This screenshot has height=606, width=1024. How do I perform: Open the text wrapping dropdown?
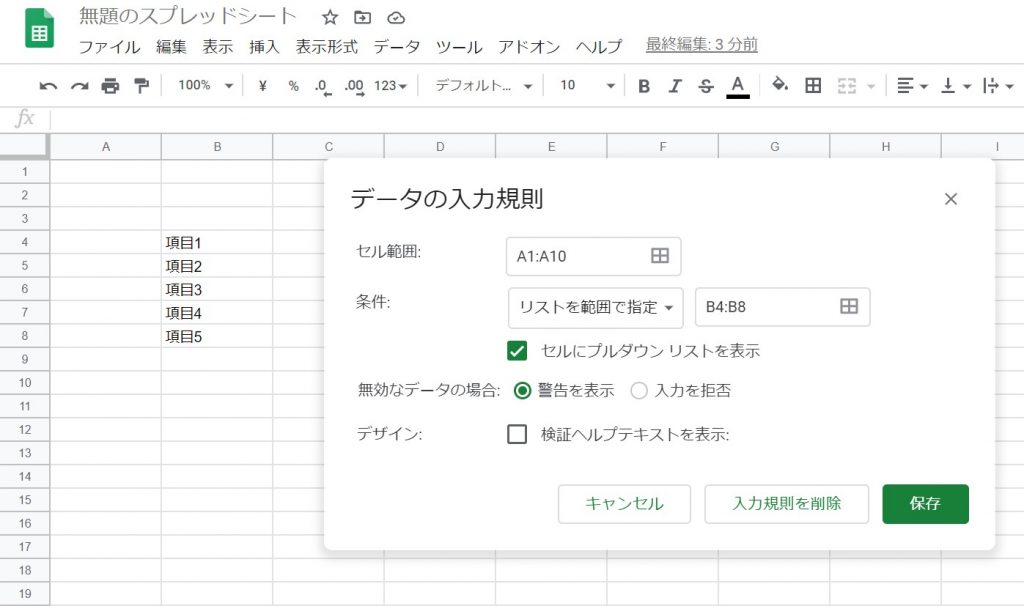click(x=998, y=86)
